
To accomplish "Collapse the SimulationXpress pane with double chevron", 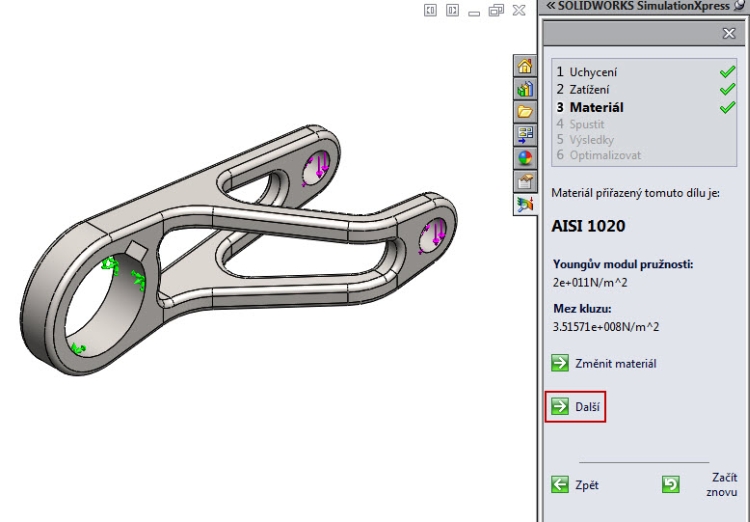I will point(551,6).
